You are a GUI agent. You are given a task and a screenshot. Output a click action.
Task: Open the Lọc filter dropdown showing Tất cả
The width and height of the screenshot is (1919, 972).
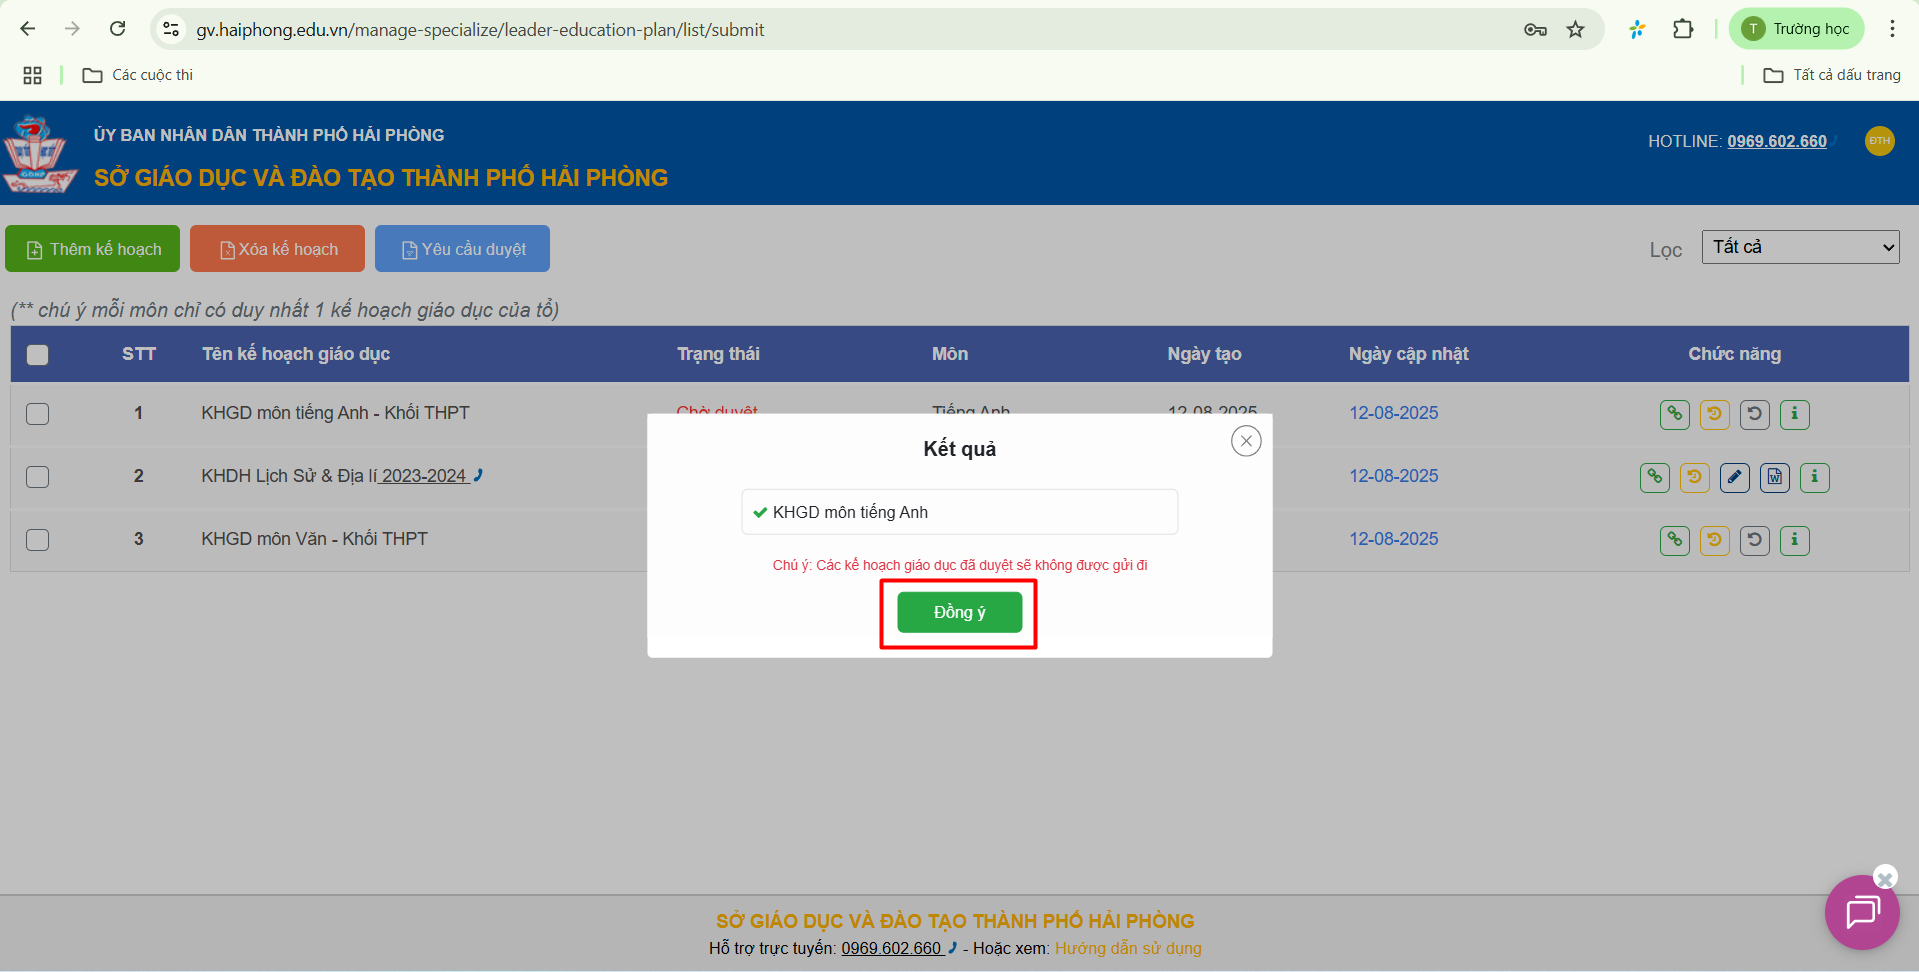1800,247
